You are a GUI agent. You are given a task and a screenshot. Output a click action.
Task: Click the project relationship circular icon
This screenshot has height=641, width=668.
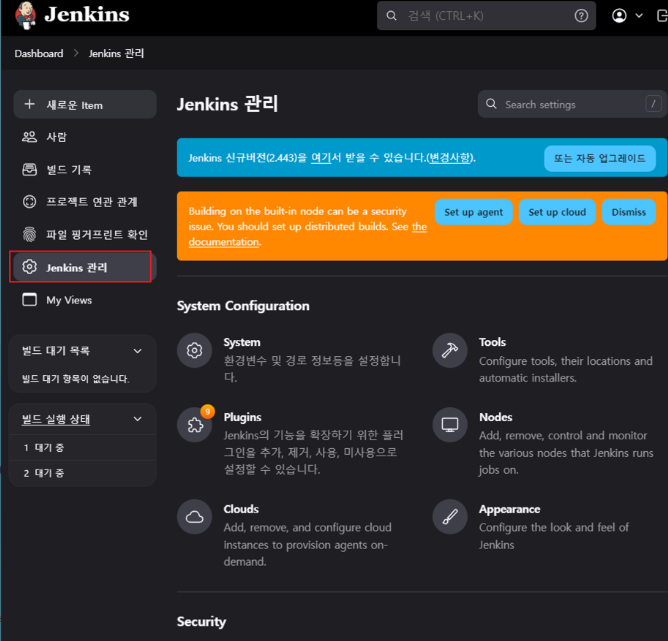click(x=29, y=201)
